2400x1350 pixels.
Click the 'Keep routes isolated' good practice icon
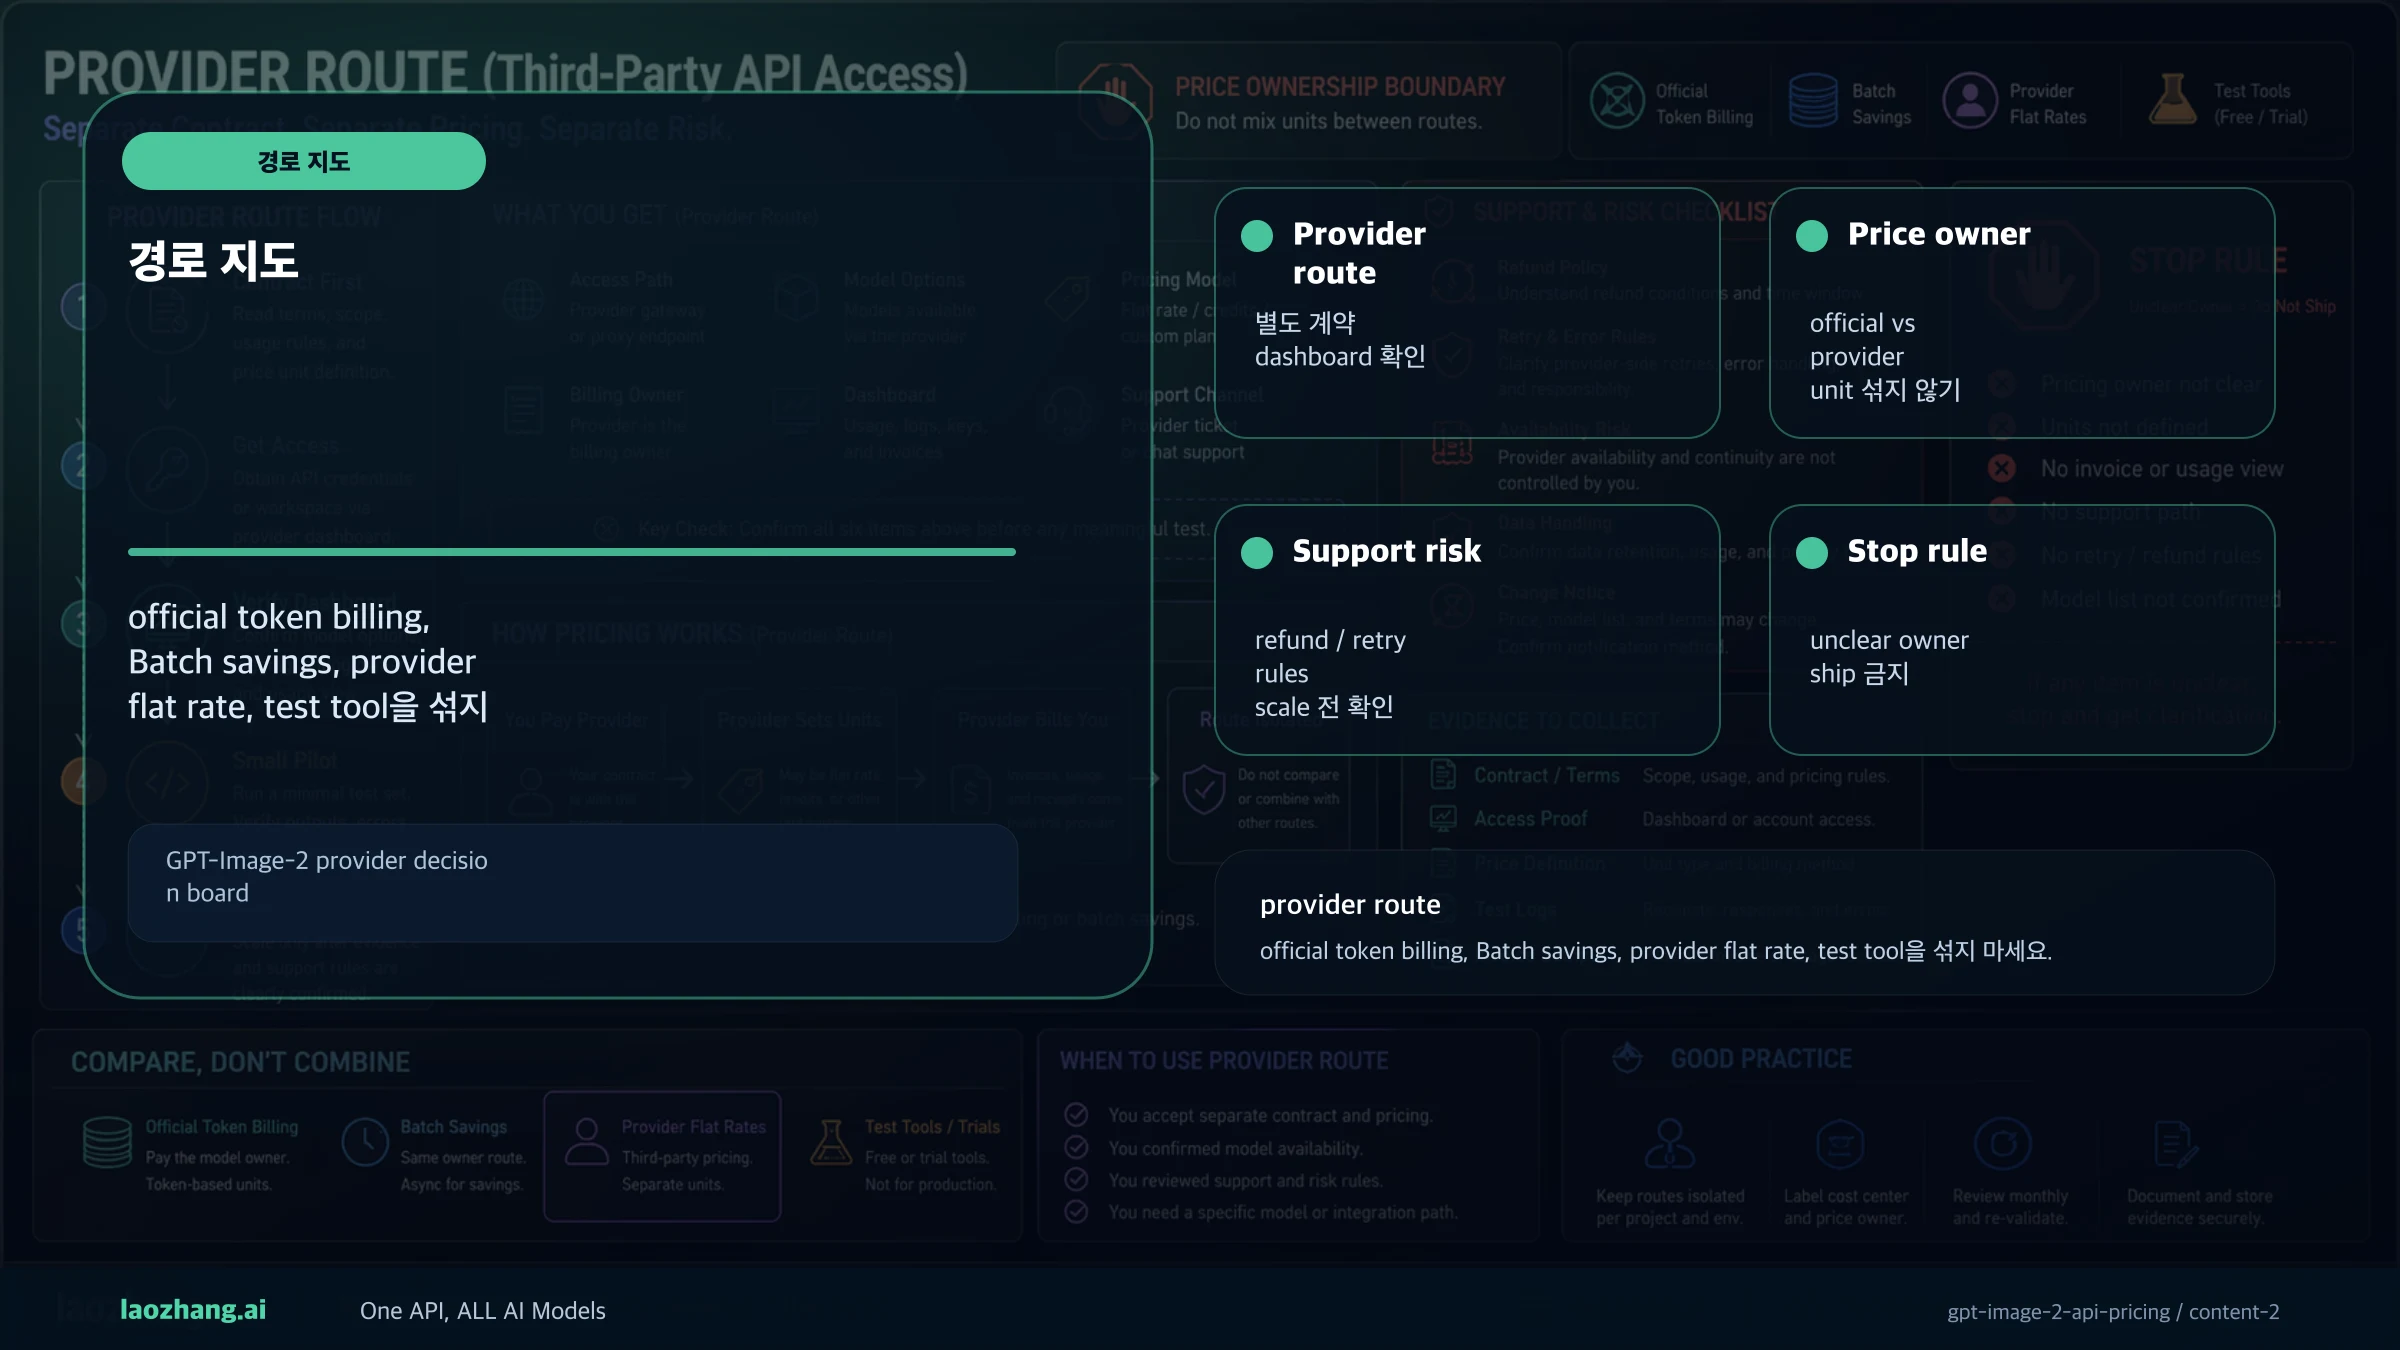[x=1670, y=1144]
